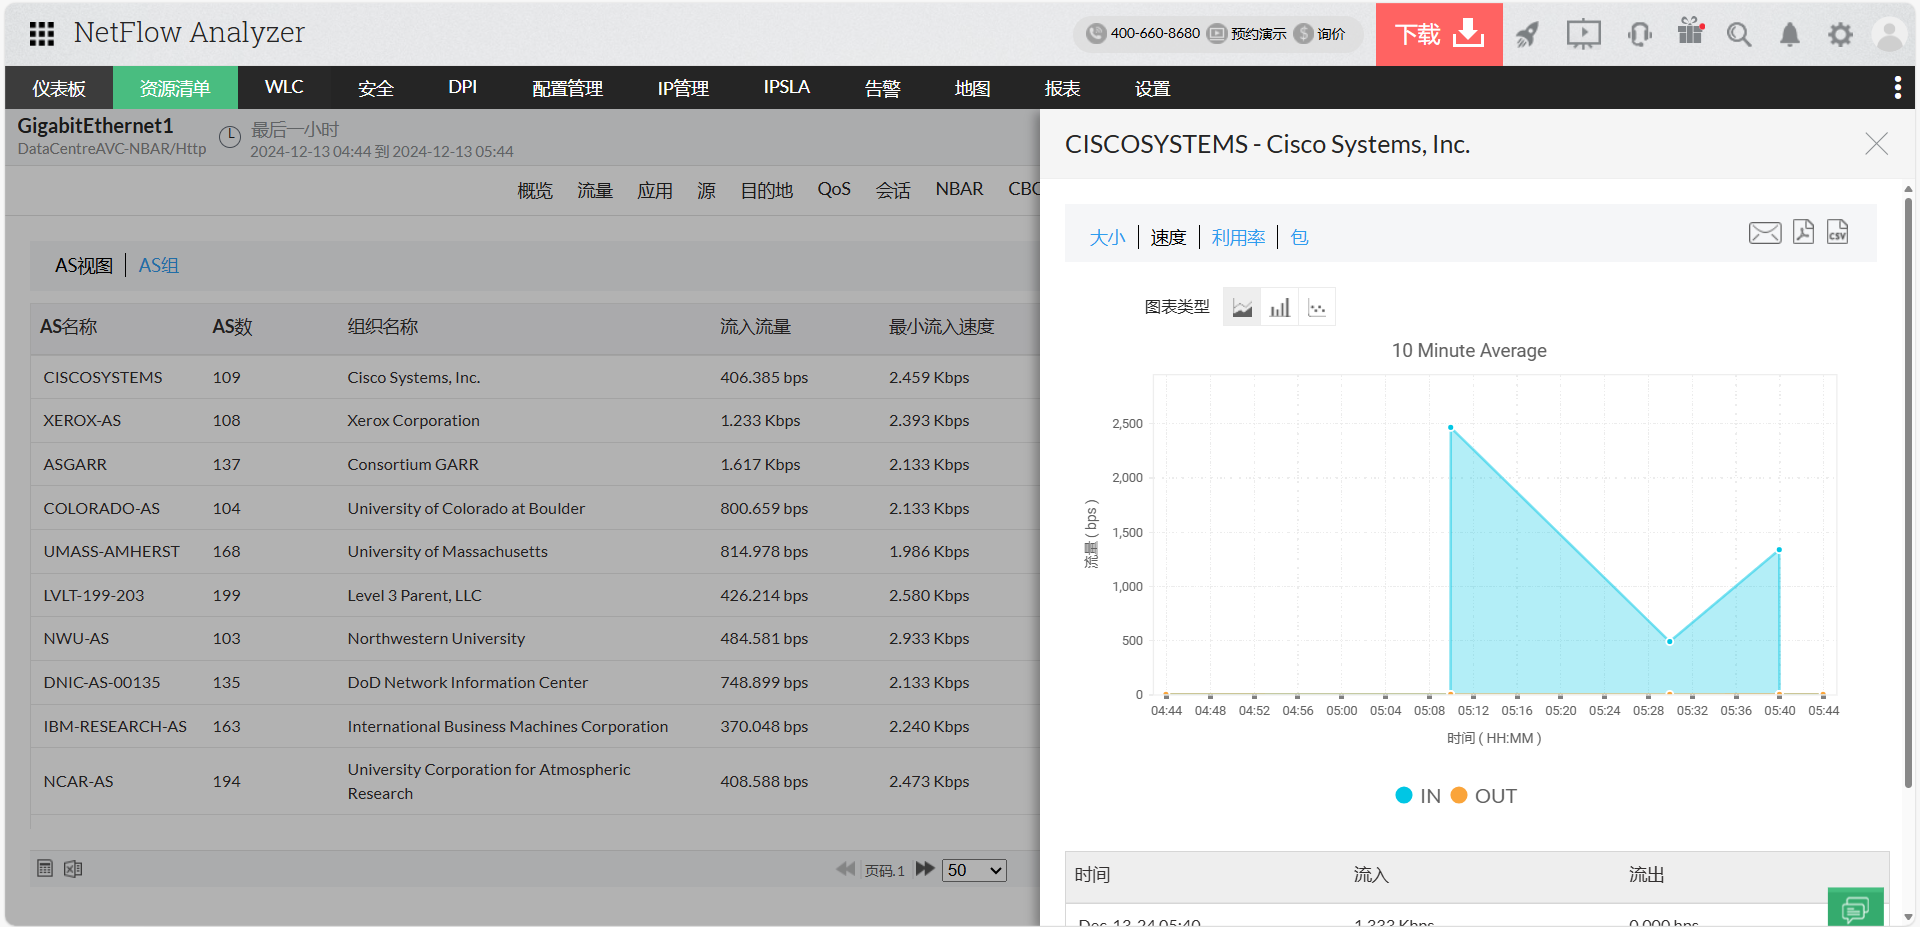Viewport: 1920px width, 927px height.
Task: Export panel data as PDF
Action: click(x=1803, y=232)
